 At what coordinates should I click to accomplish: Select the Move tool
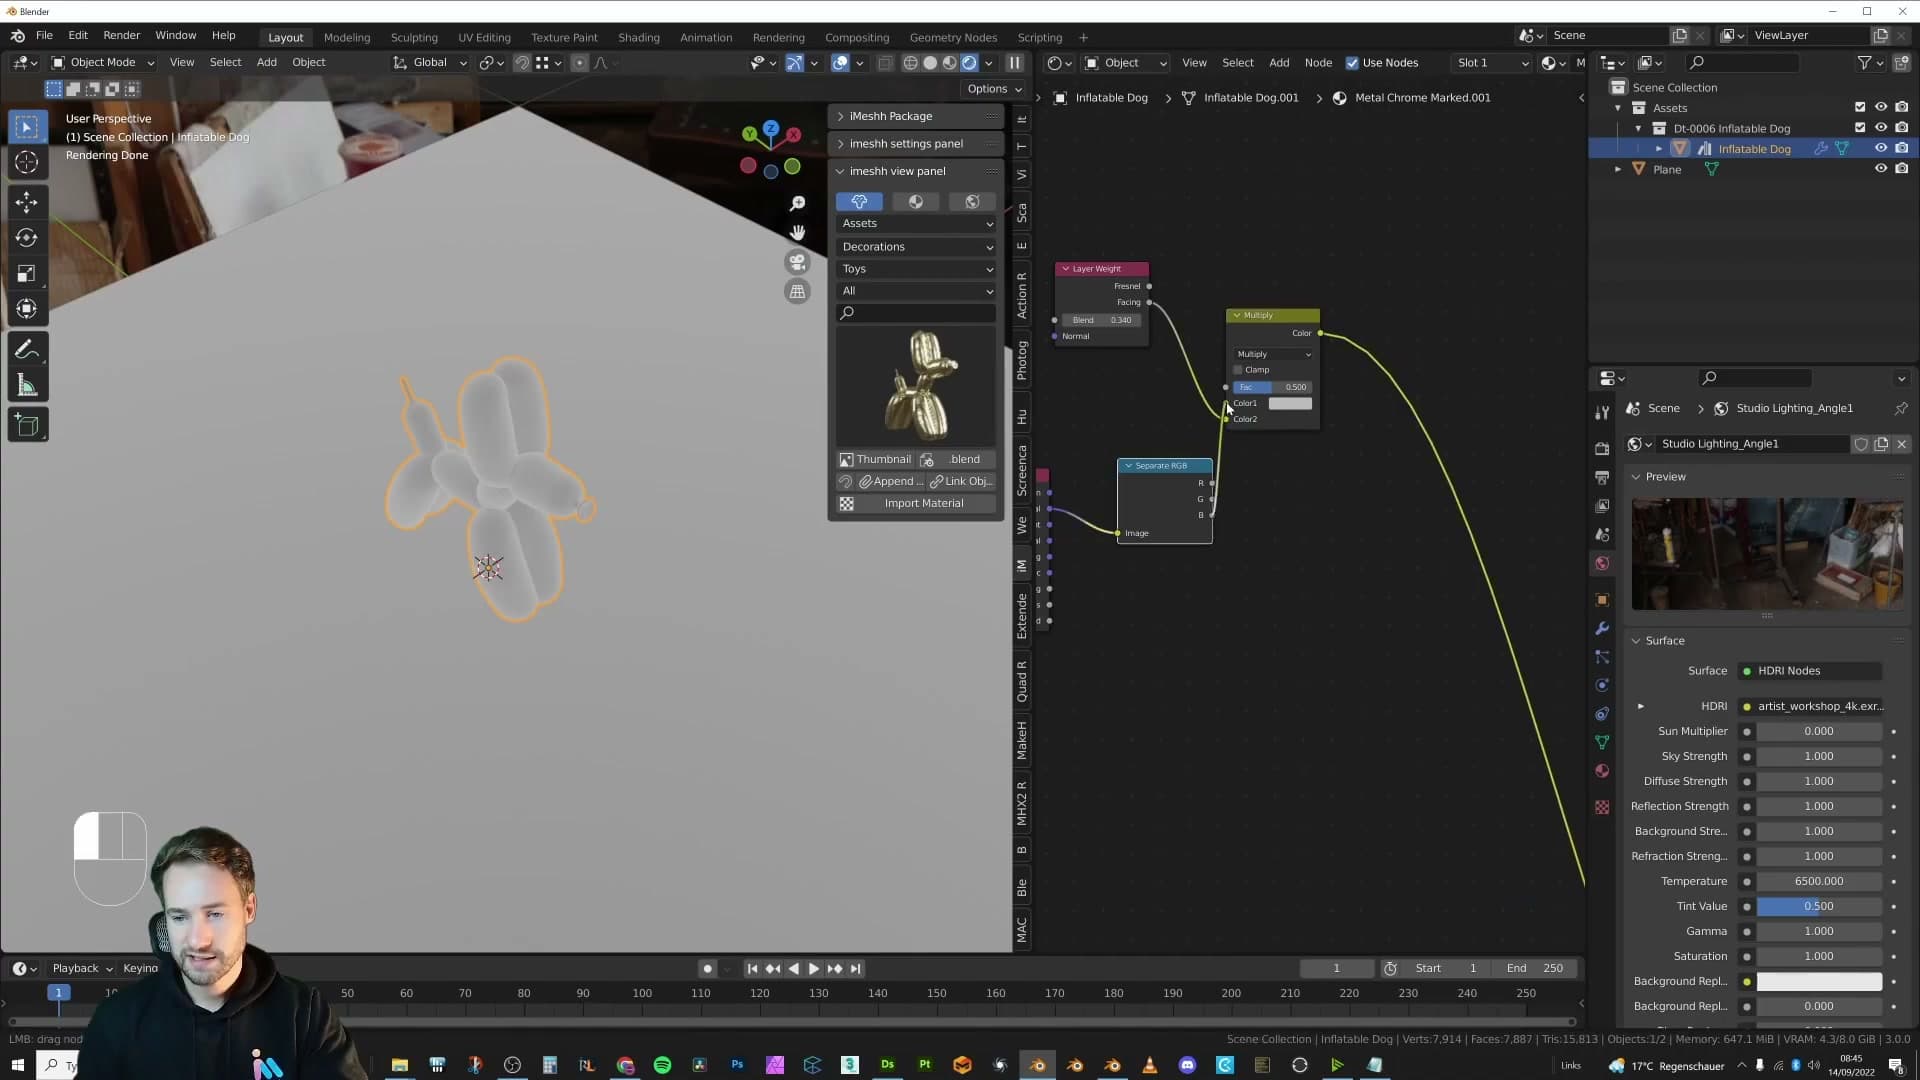(x=27, y=202)
